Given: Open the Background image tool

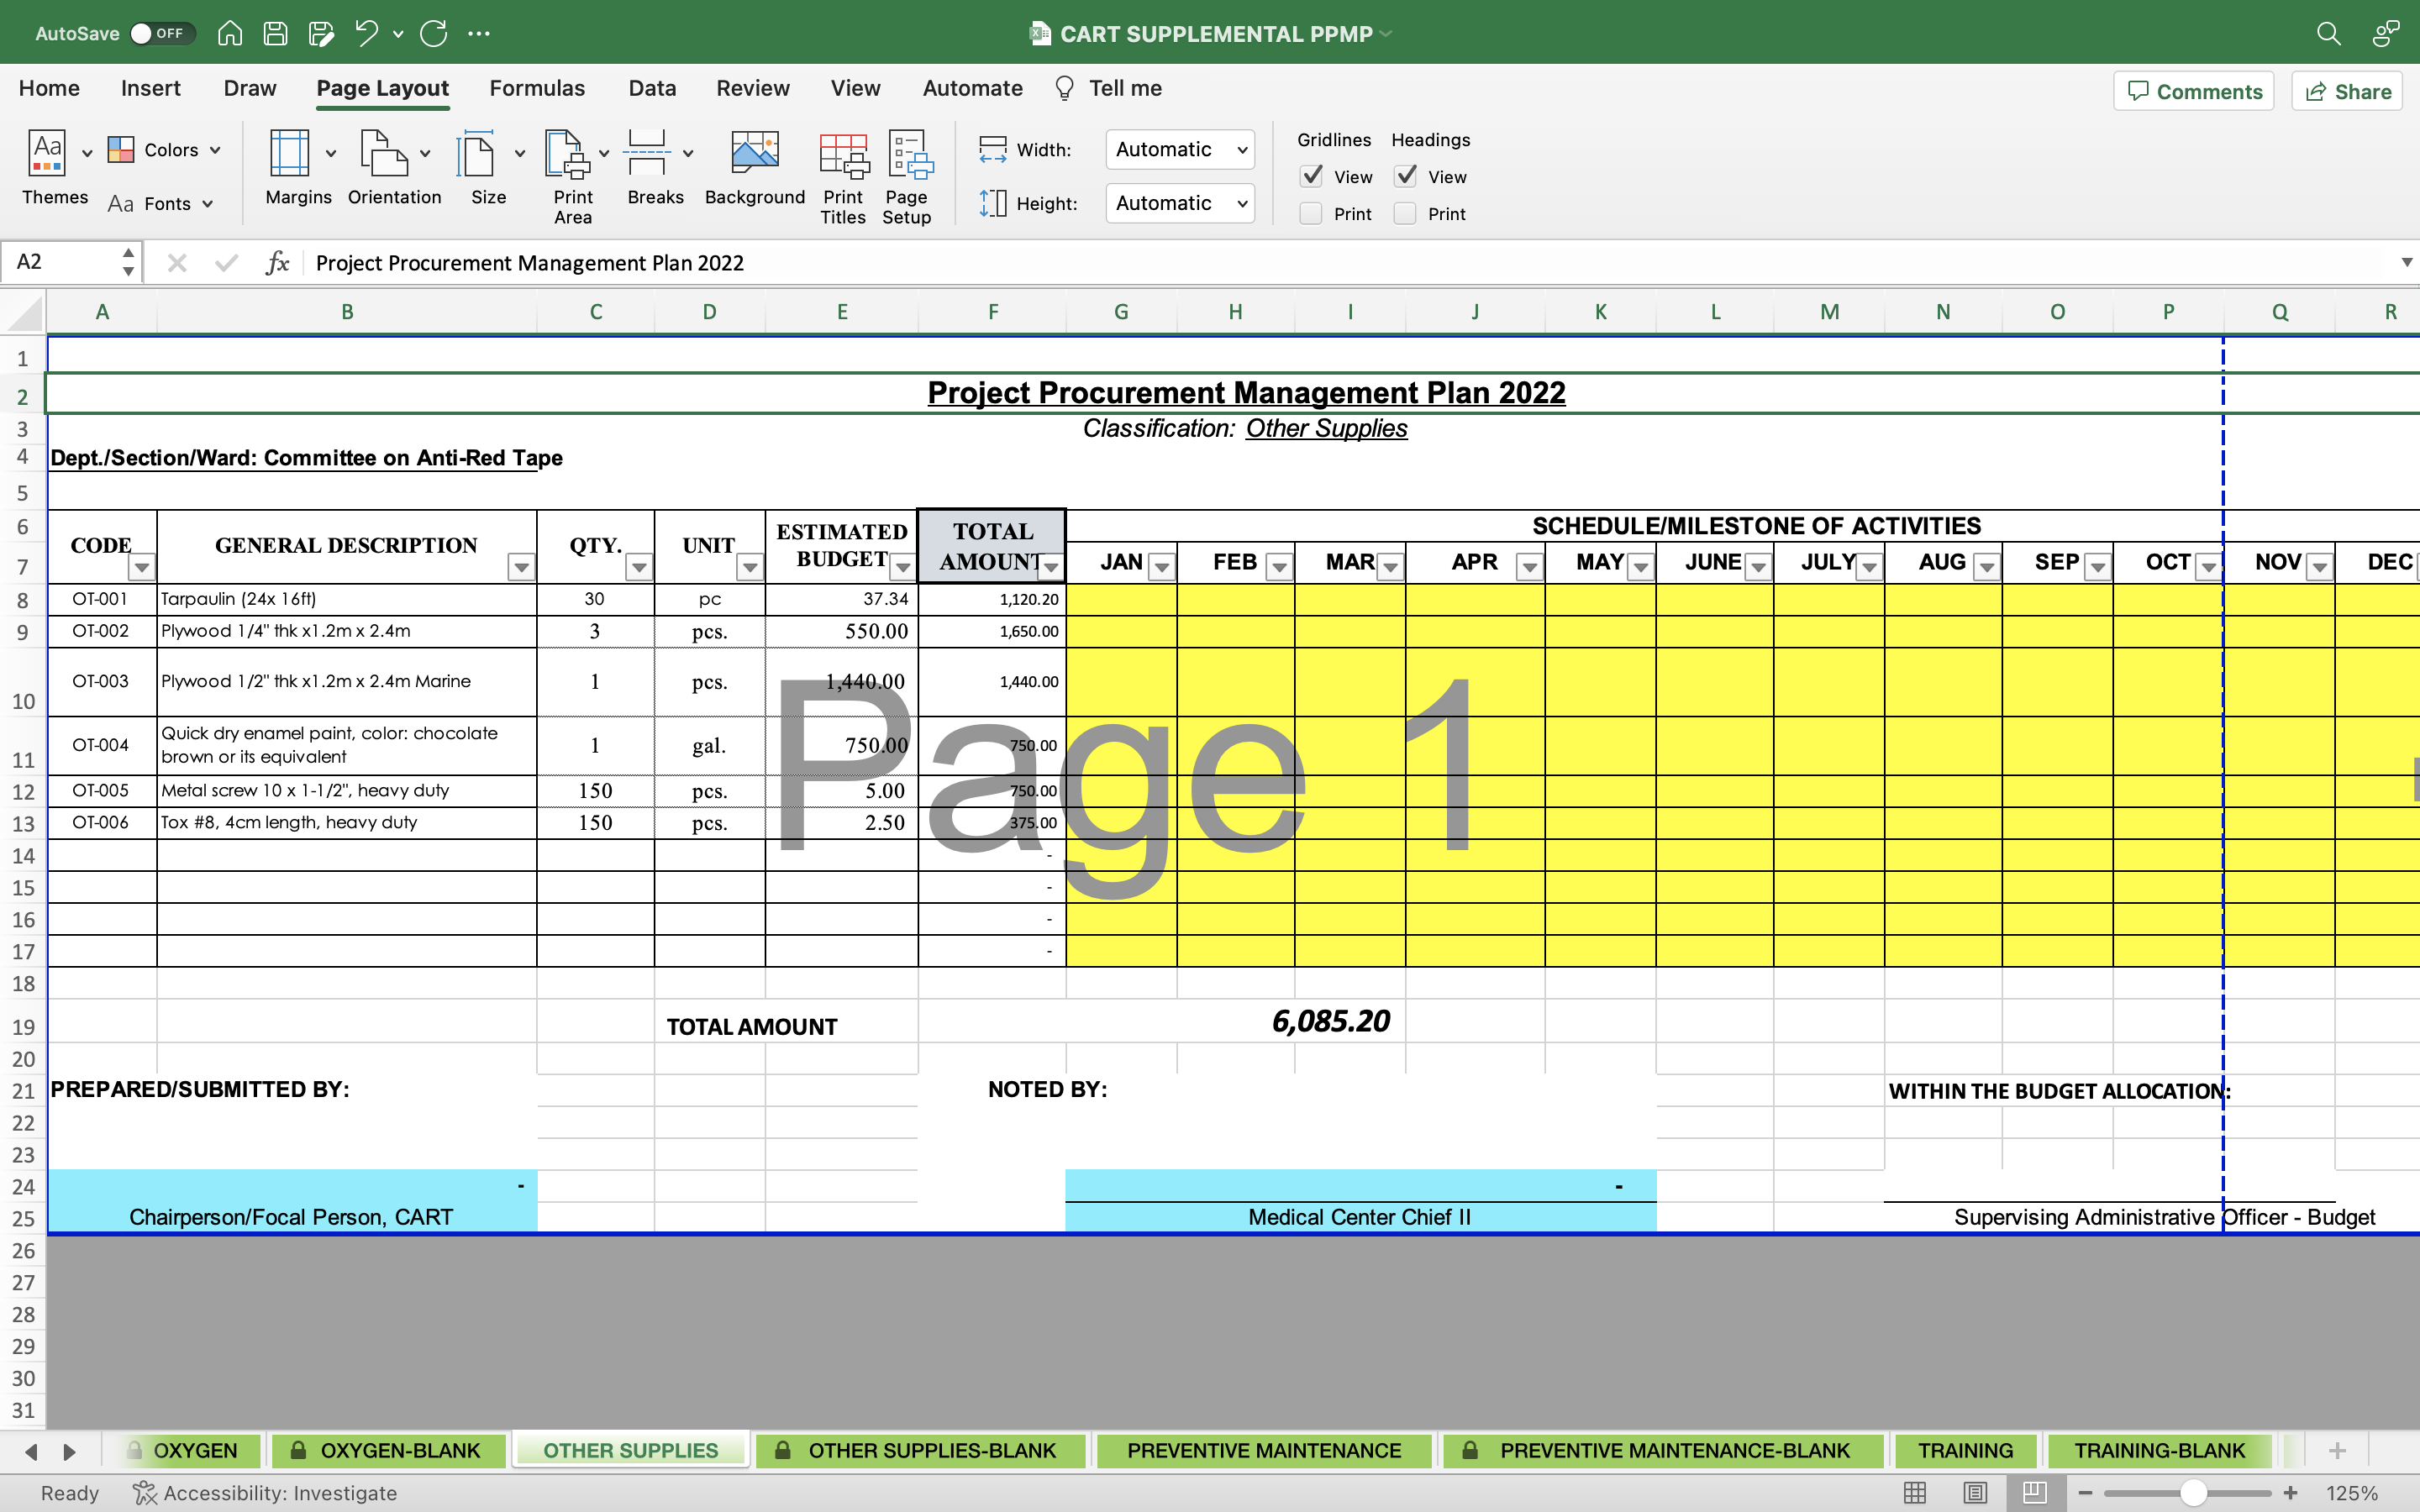Looking at the screenshot, I should (x=754, y=155).
